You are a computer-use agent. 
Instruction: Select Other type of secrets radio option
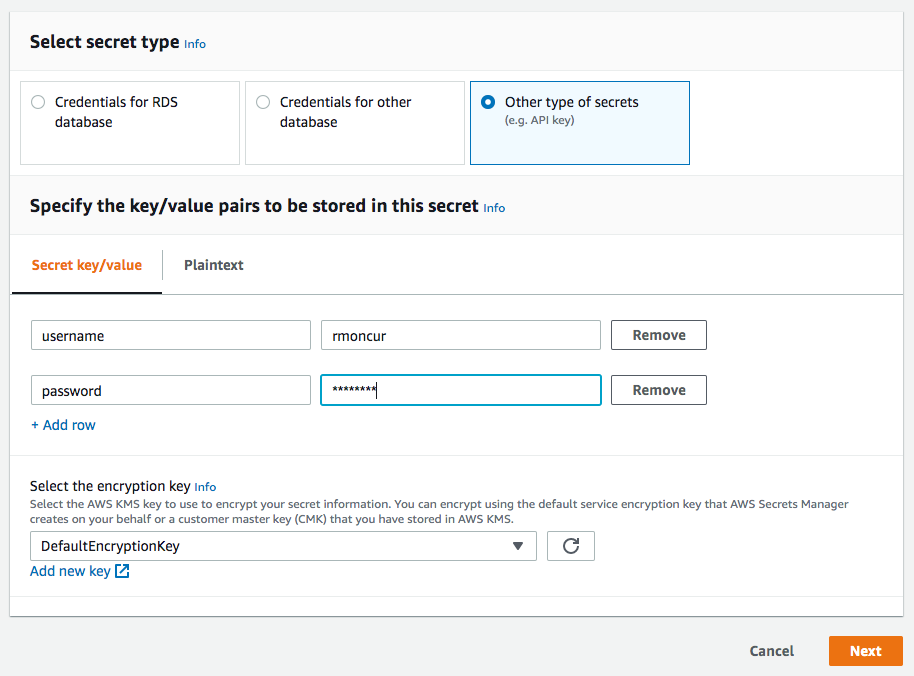488,102
